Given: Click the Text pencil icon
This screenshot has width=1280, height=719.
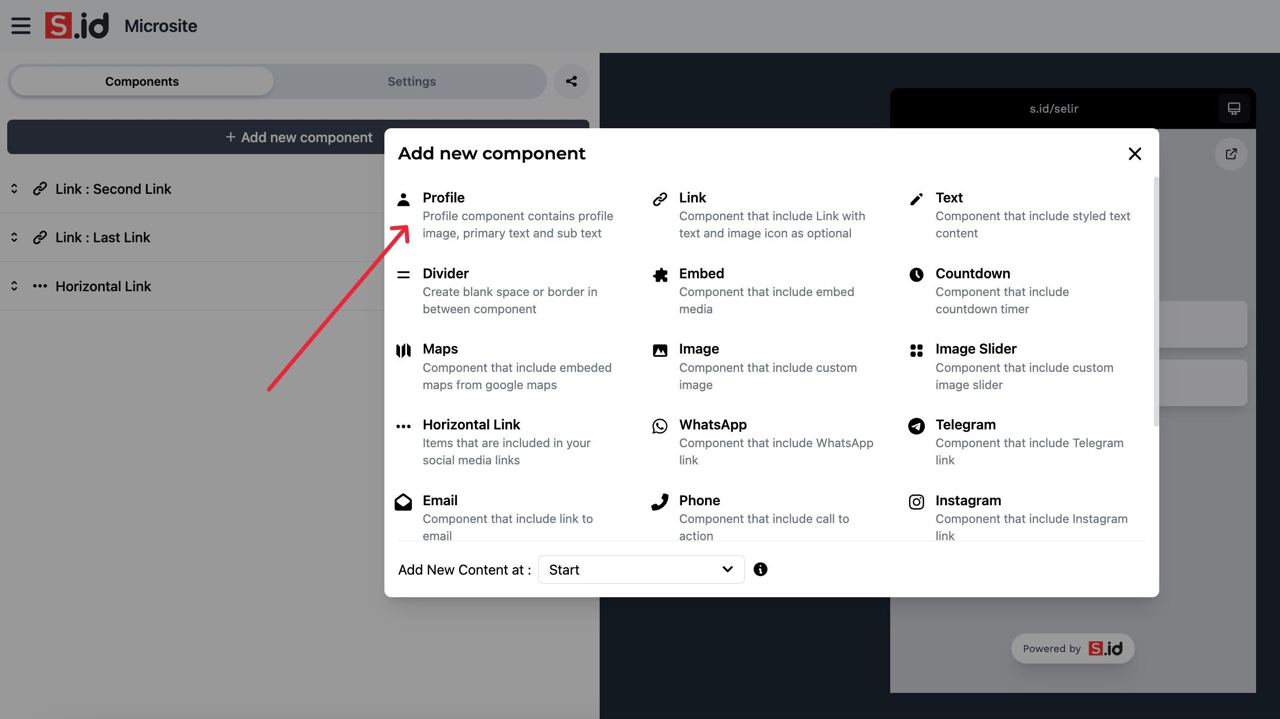Looking at the screenshot, I should point(916,199).
